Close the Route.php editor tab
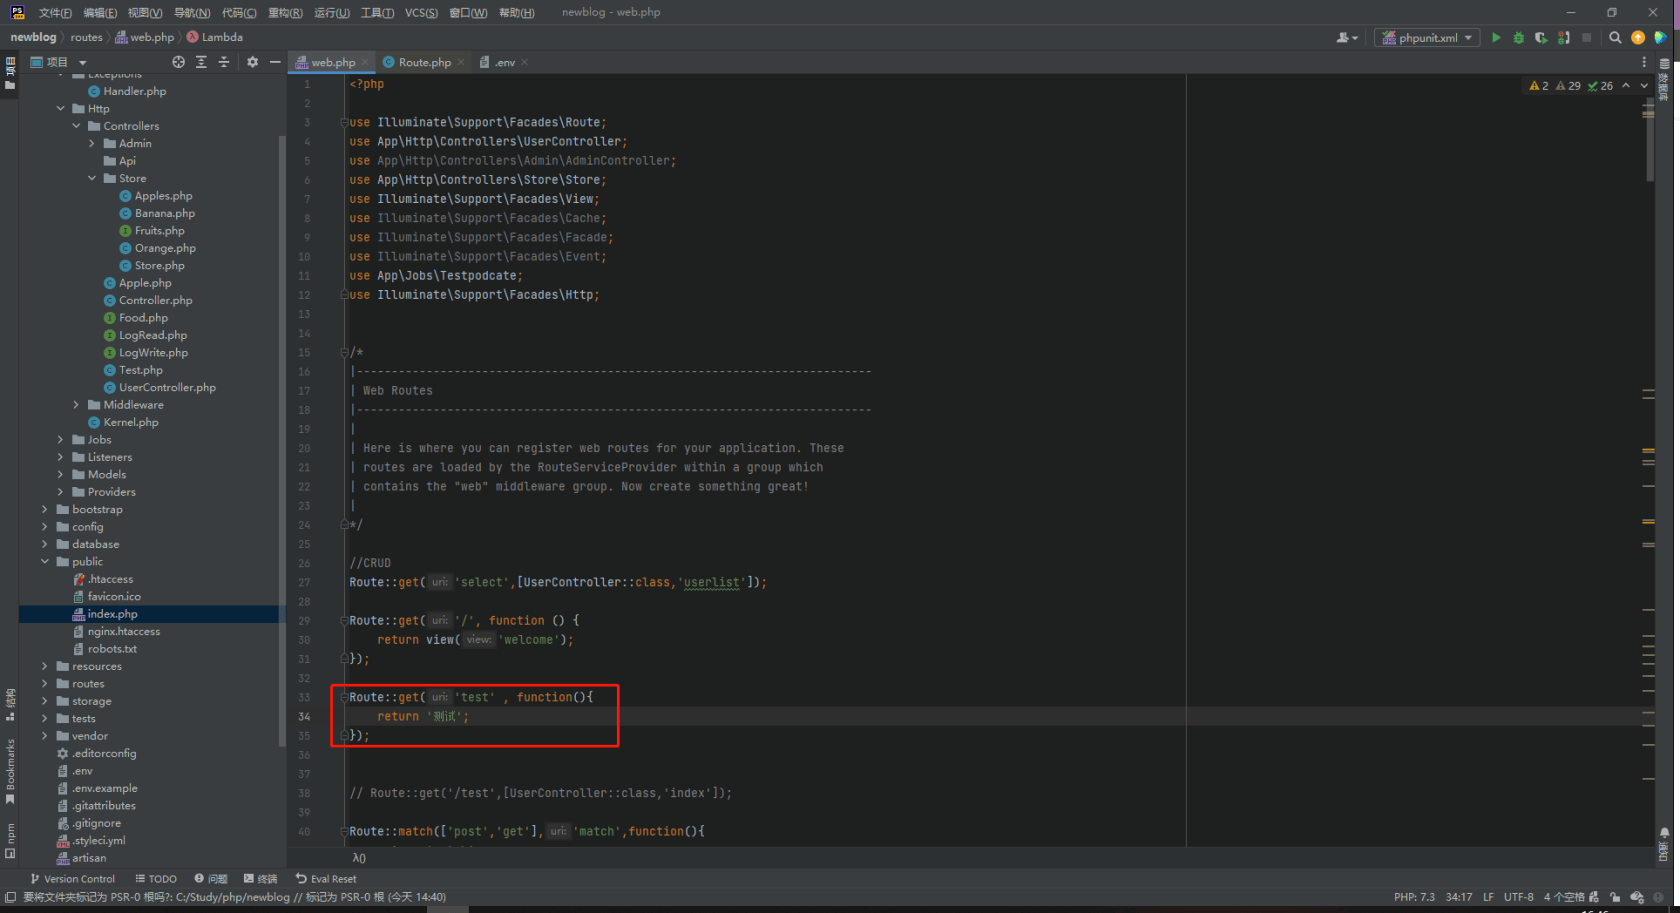The image size is (1680, 913). click(x=460, y=62)
